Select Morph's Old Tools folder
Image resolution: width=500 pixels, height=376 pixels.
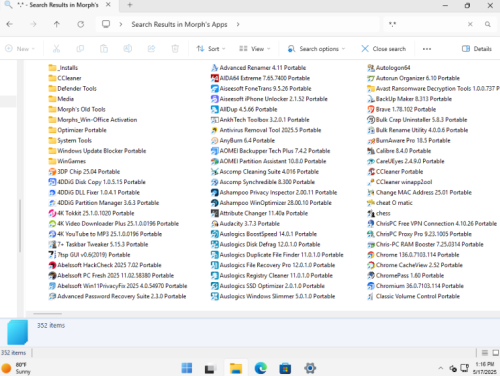[x=77, y=109]
